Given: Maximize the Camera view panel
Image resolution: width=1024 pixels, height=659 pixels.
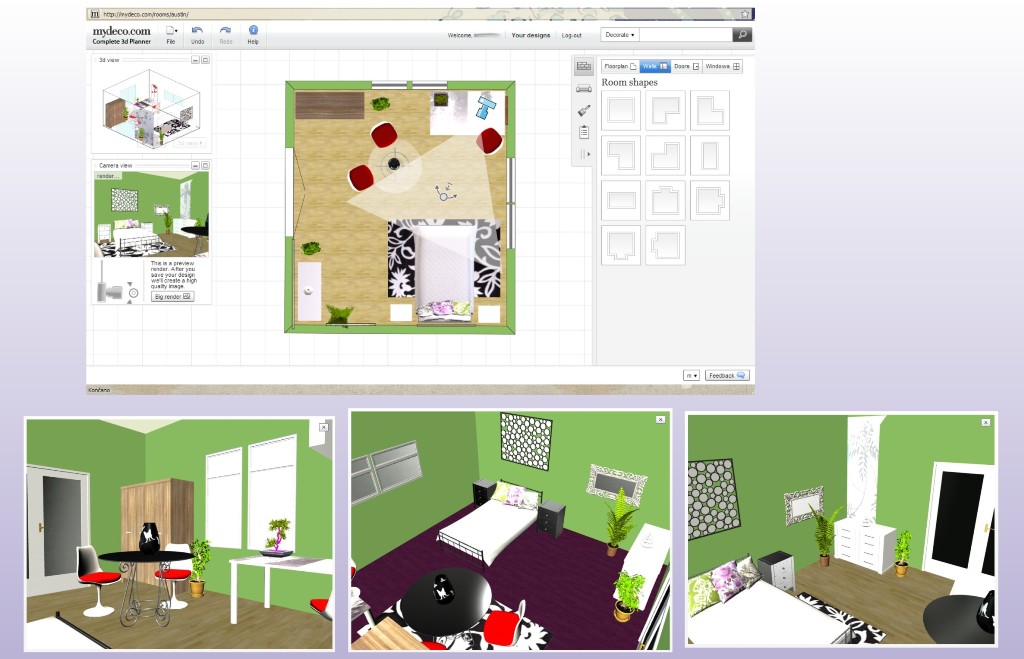Looking at the screenshot, I should 205,165.
